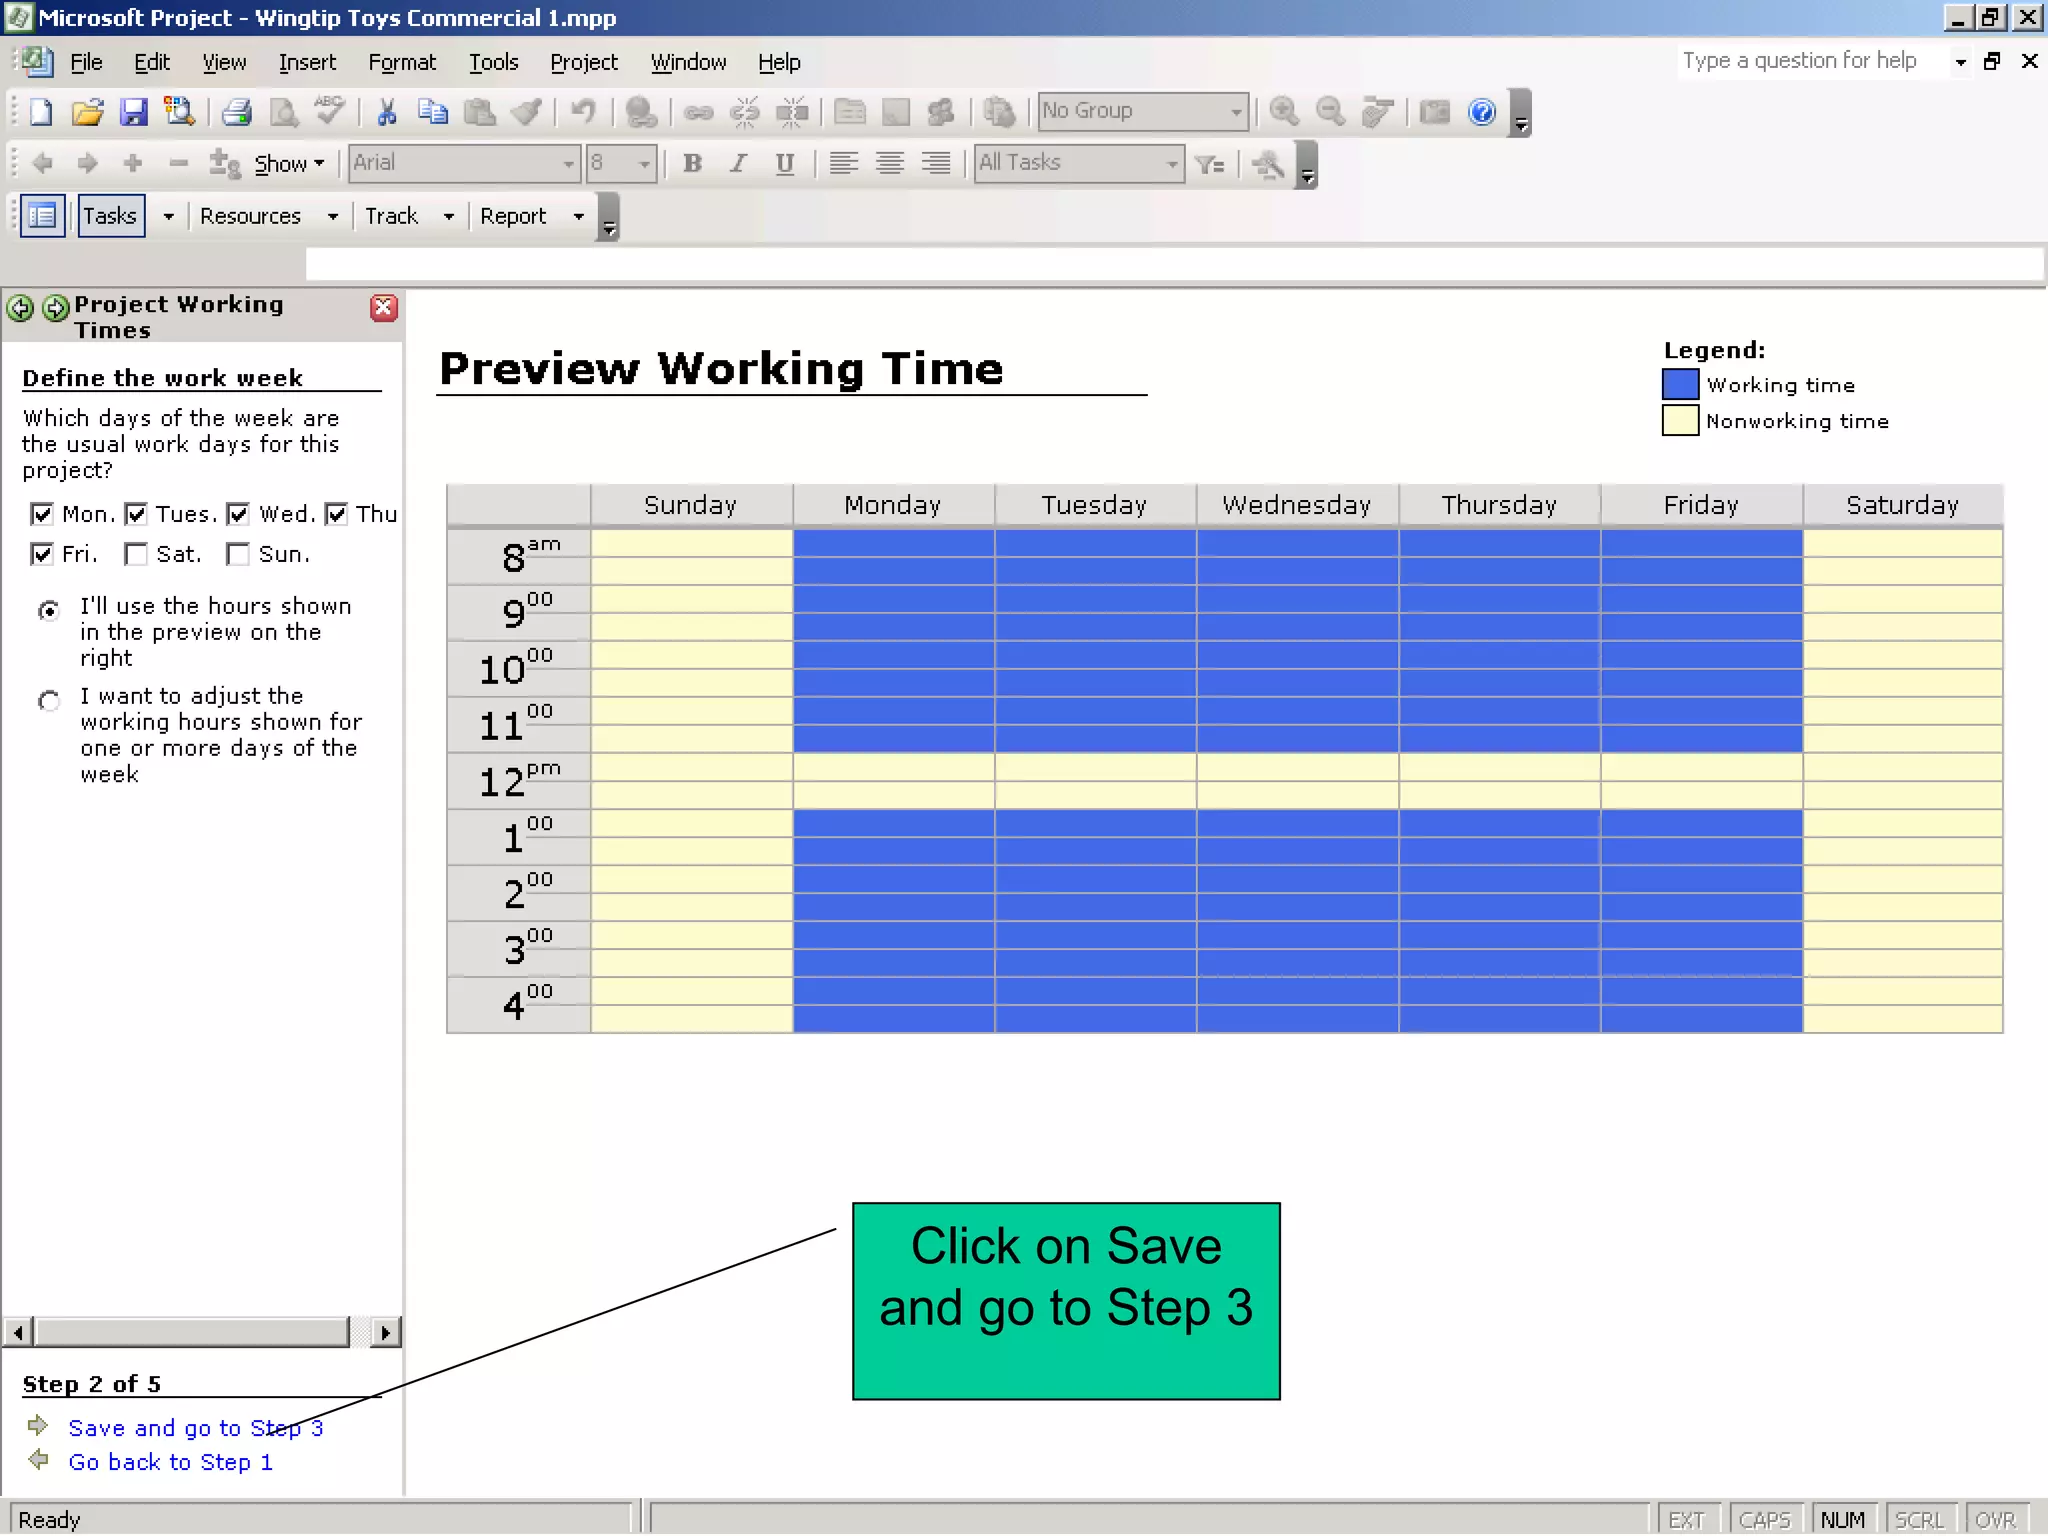
Task: Click Save and go to Step 3
Action: [x=195, y=1428]
